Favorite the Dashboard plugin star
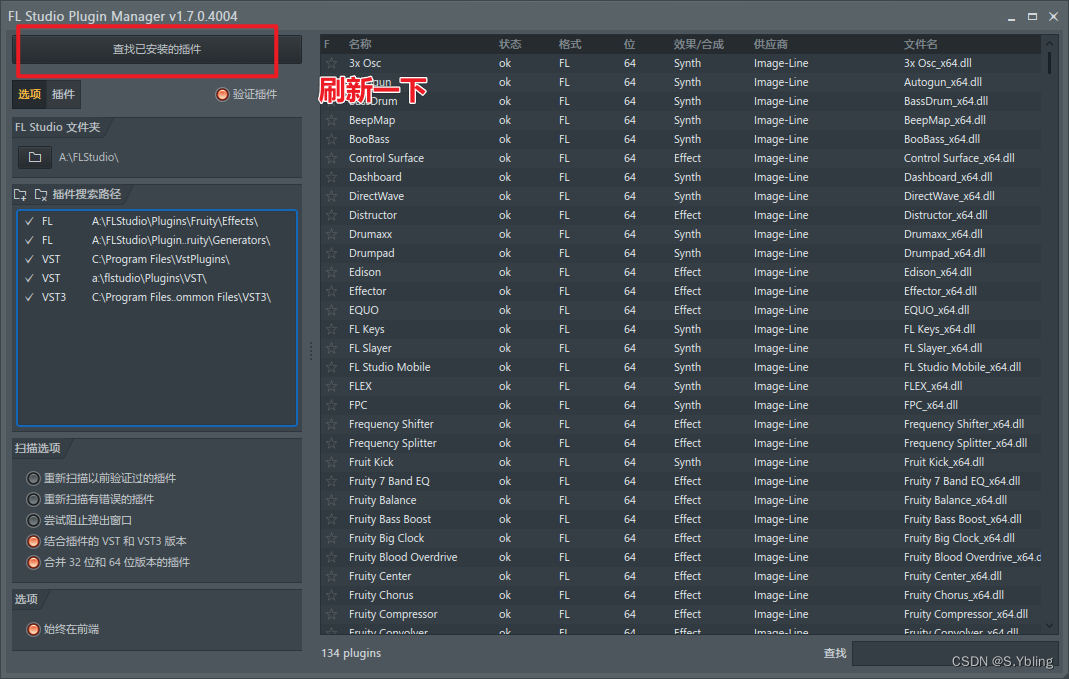Viewport: 1069px width, 679px height. [x=331, y=177]
